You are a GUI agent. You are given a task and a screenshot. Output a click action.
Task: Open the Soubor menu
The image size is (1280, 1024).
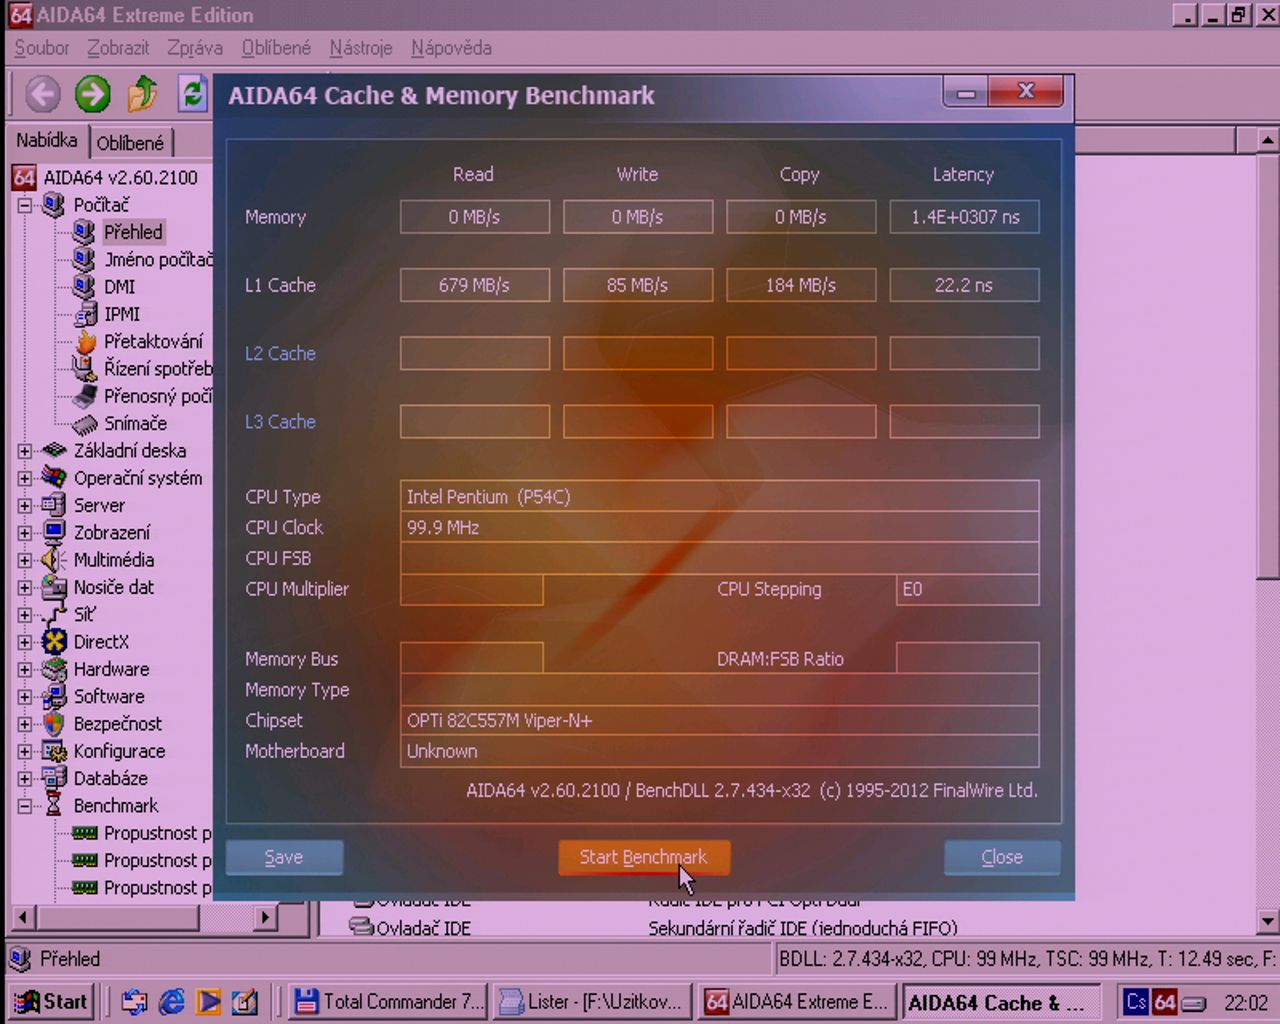41,48
